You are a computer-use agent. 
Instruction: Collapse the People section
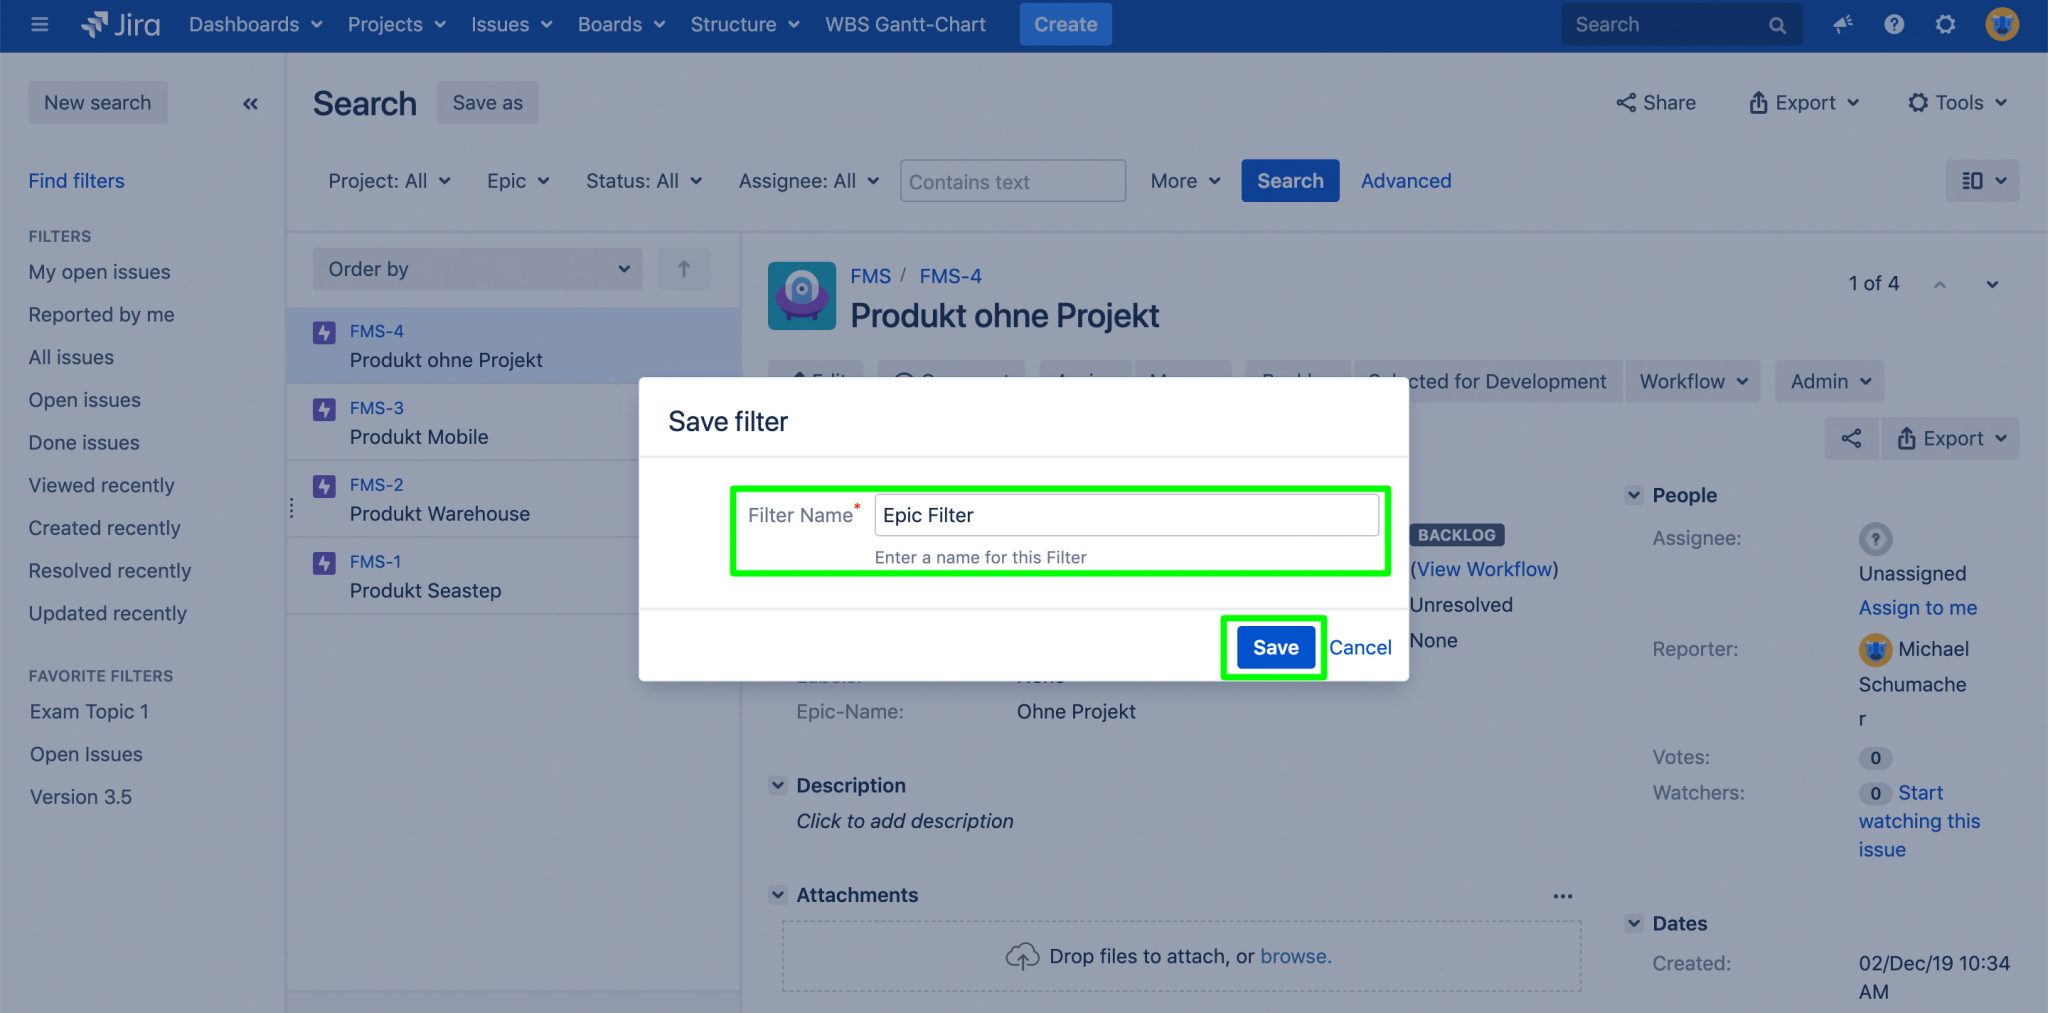point(1633,494)
